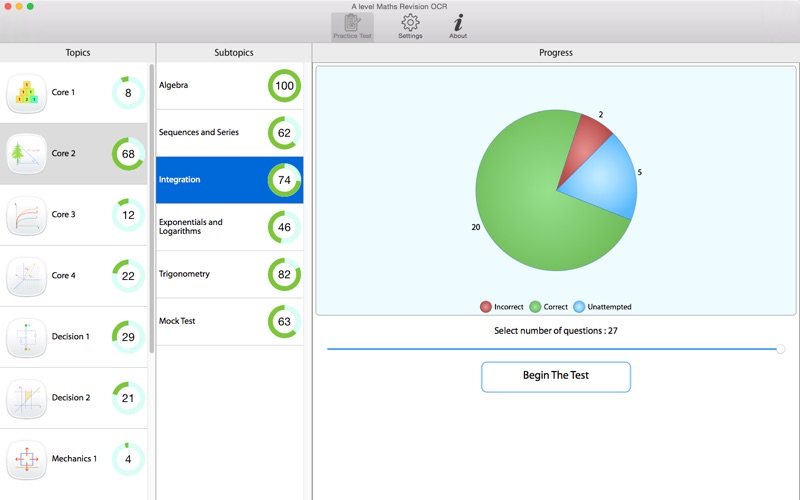Image resolution: width=800 pixels, height=500 pixels.
Task: Click the Incorrect legend marker
Action: click(486, 307)
